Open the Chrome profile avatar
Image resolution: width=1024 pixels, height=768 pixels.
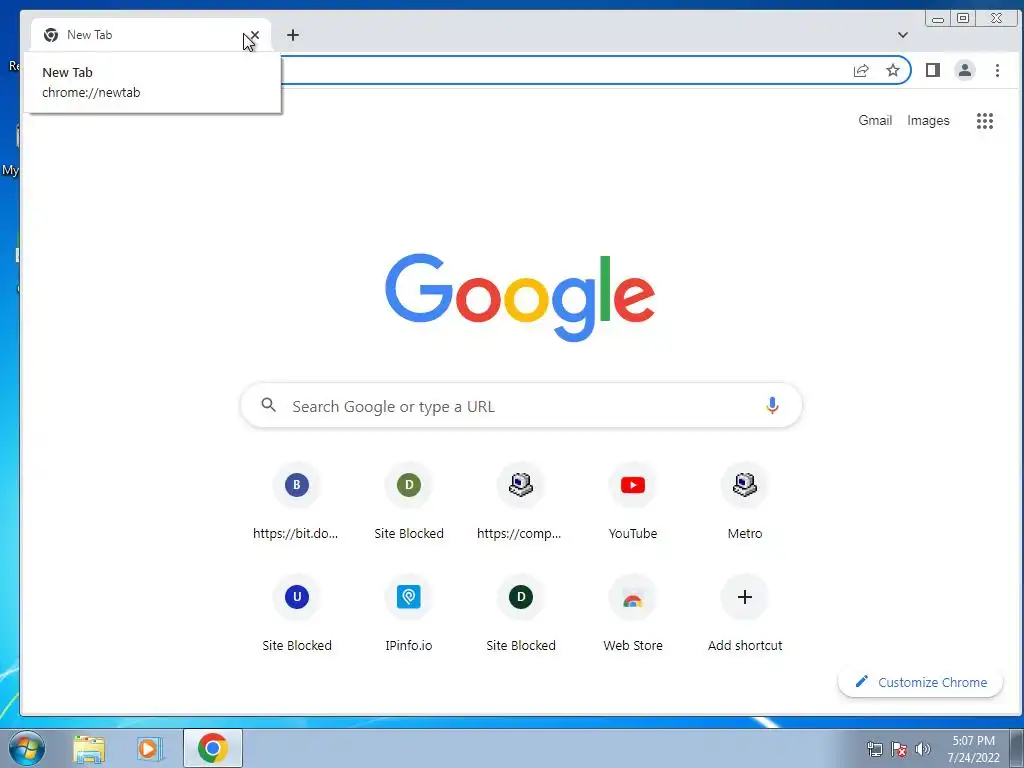965,71
